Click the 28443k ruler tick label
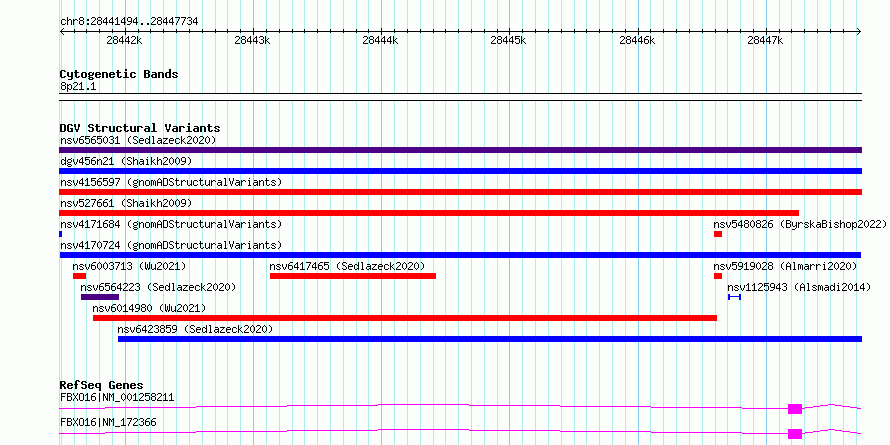 tap(253, 41)
